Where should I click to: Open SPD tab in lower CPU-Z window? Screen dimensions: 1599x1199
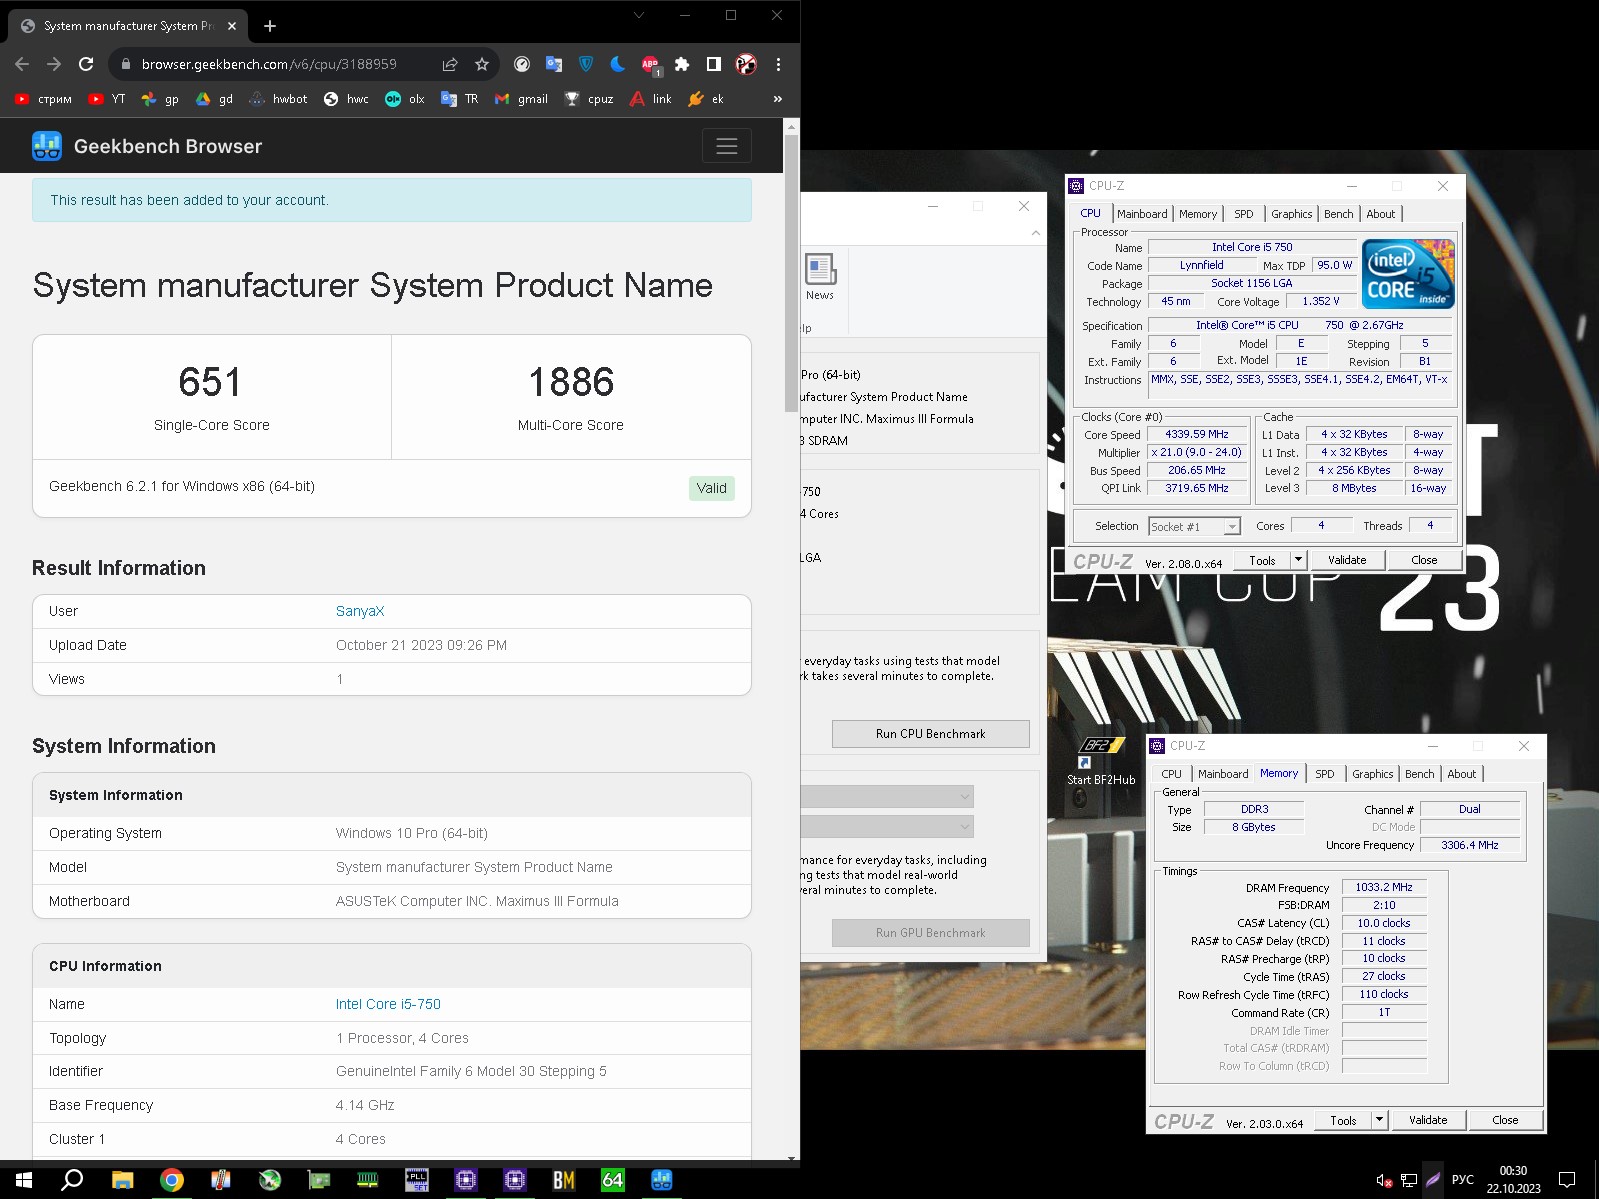pos(1325,774)
